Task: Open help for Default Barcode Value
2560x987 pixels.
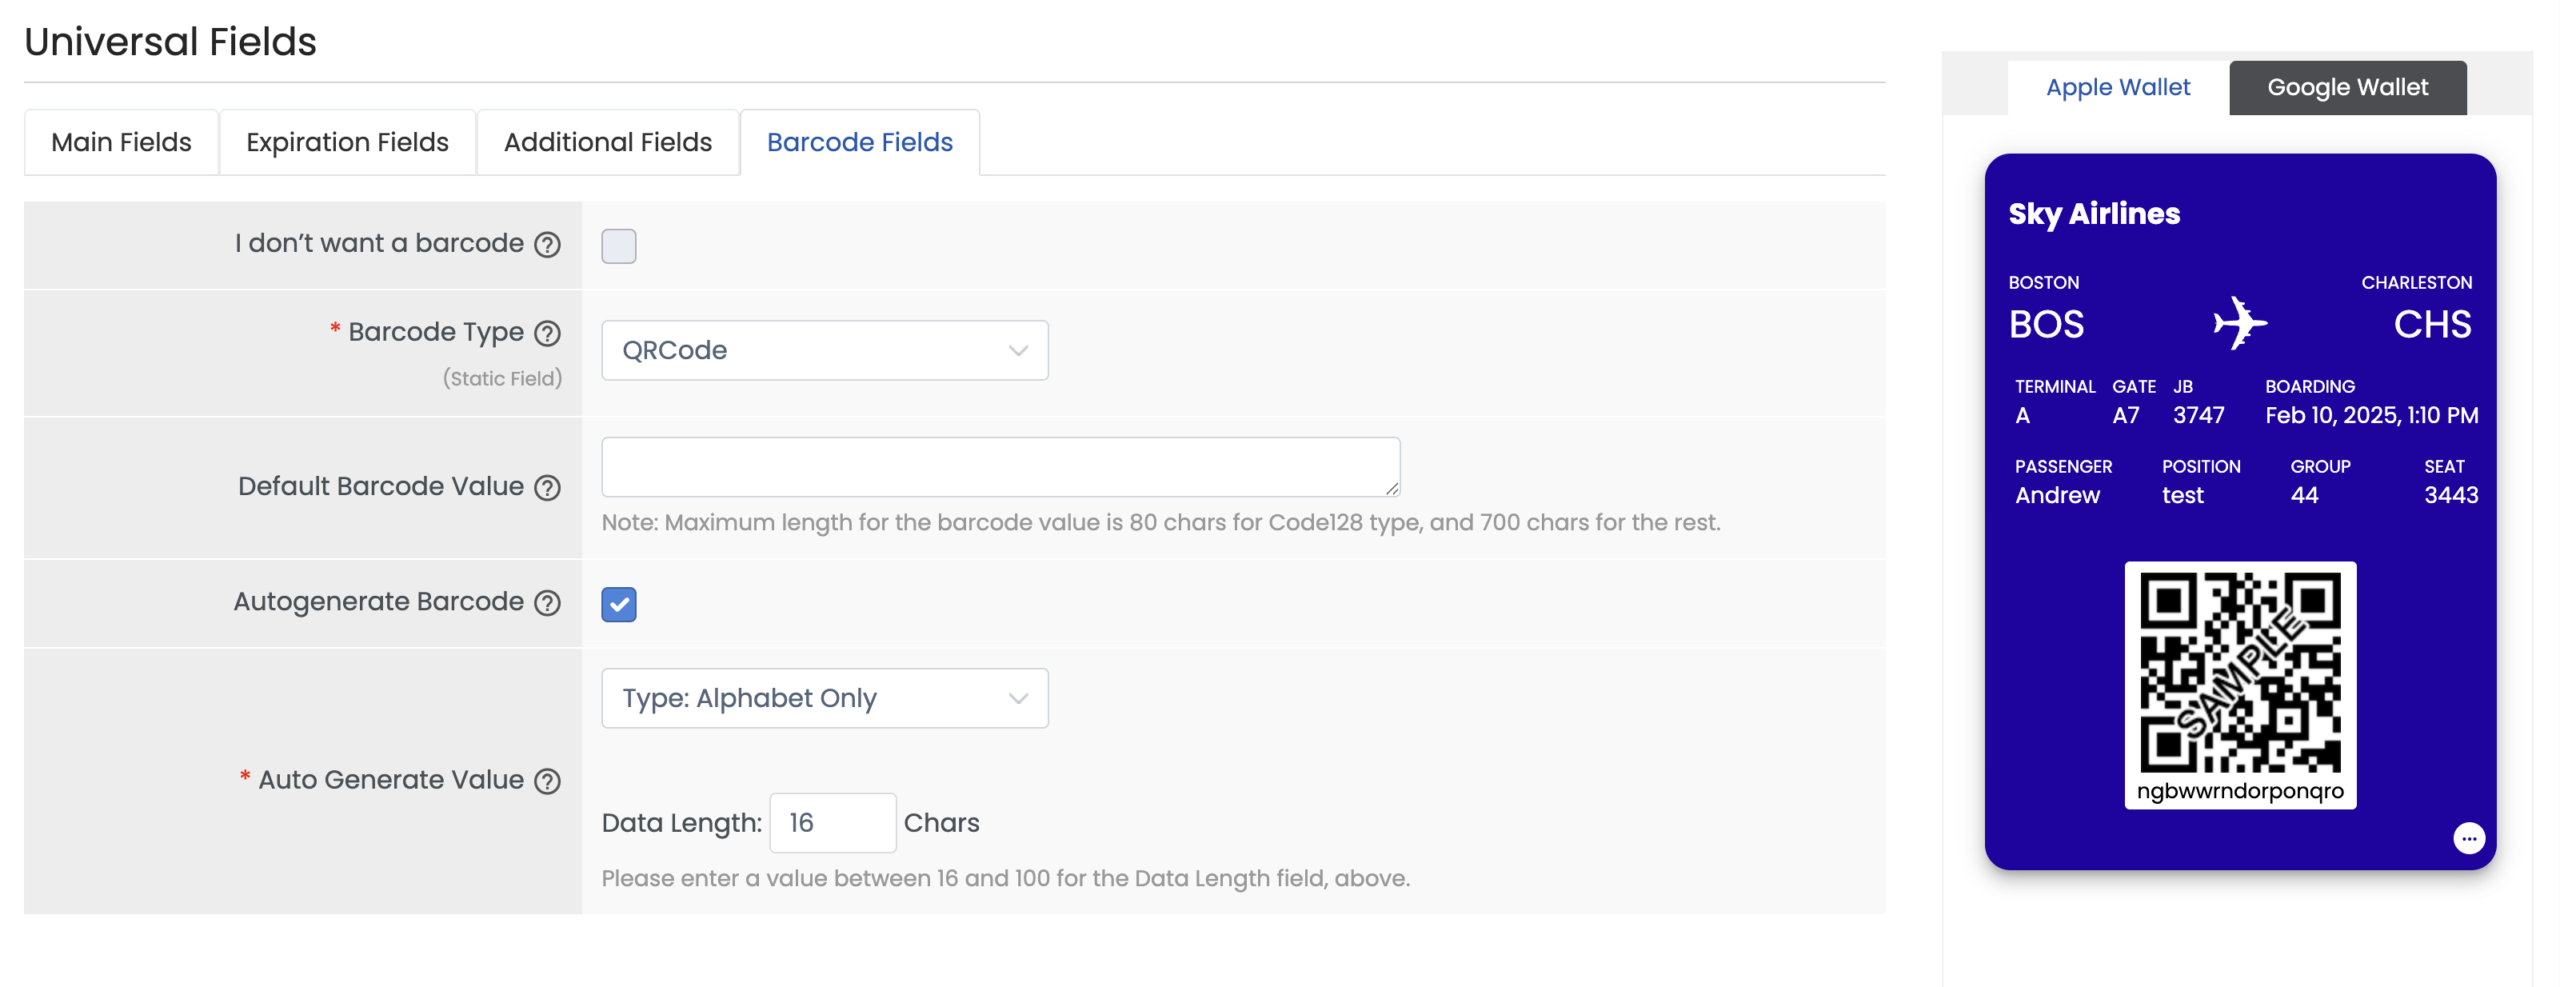Action: tap(547, 487)
